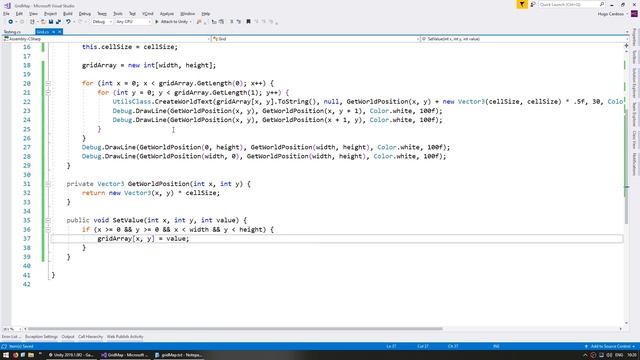Collapse GetWorldPosition method at line 31
Viewport: 640px width, 360px height.
pos(48,184)
